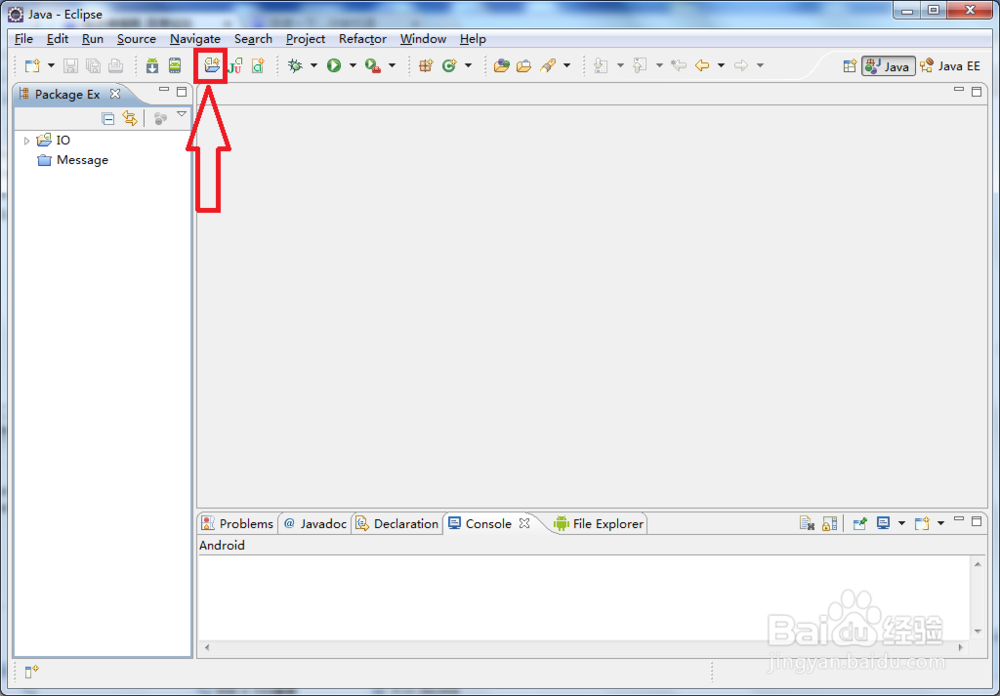Screen dimensions: 1000x696
Task: Click the Save icon in toolbar
Action: click(x=71, y=65)
